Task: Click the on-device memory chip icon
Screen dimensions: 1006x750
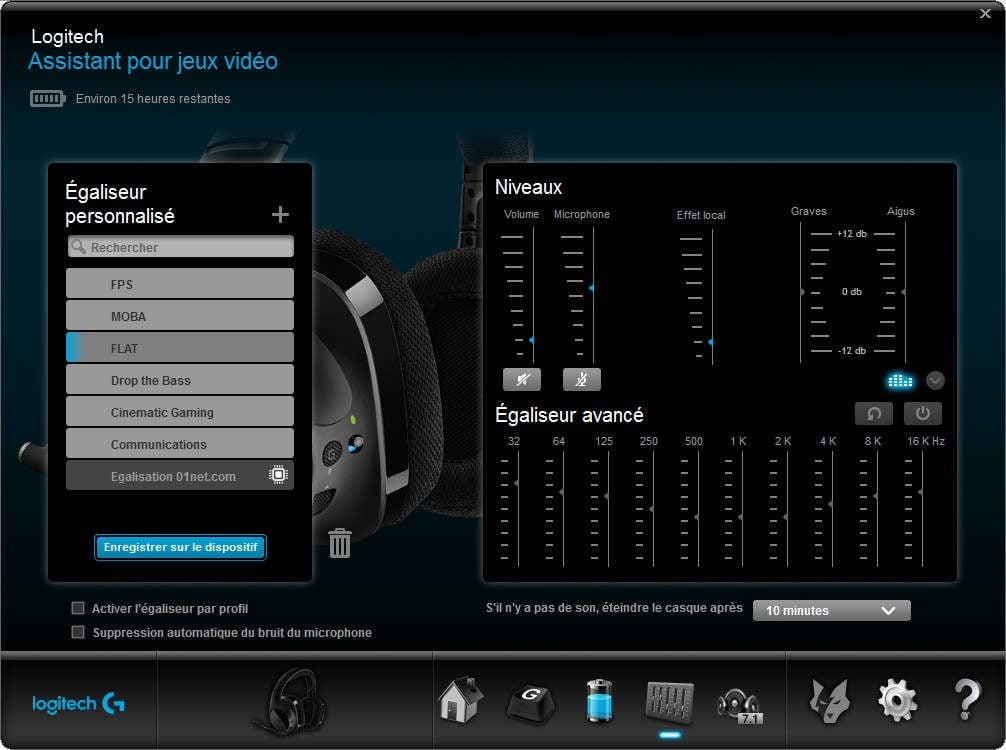Action: (x=278, y=475)
